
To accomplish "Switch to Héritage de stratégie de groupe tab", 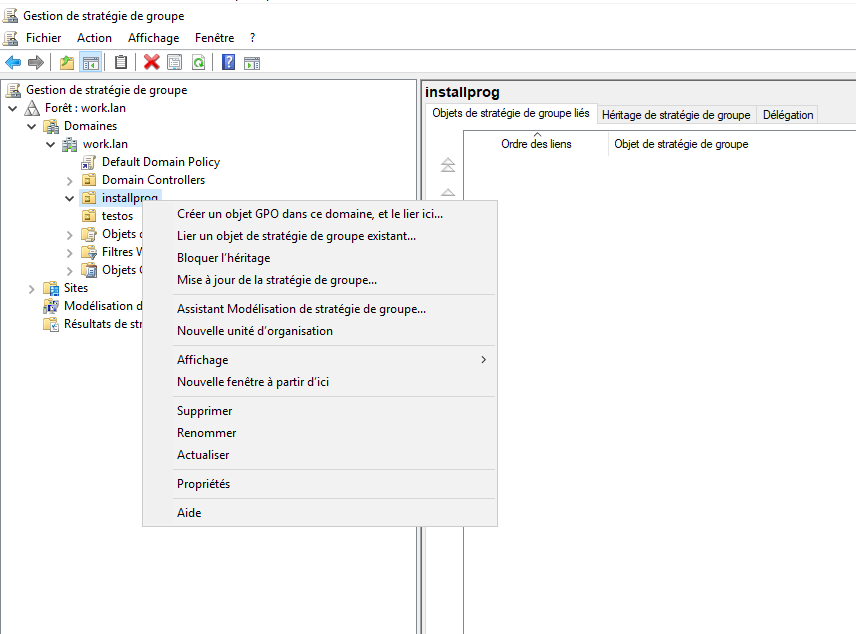I will pos(676,115).
